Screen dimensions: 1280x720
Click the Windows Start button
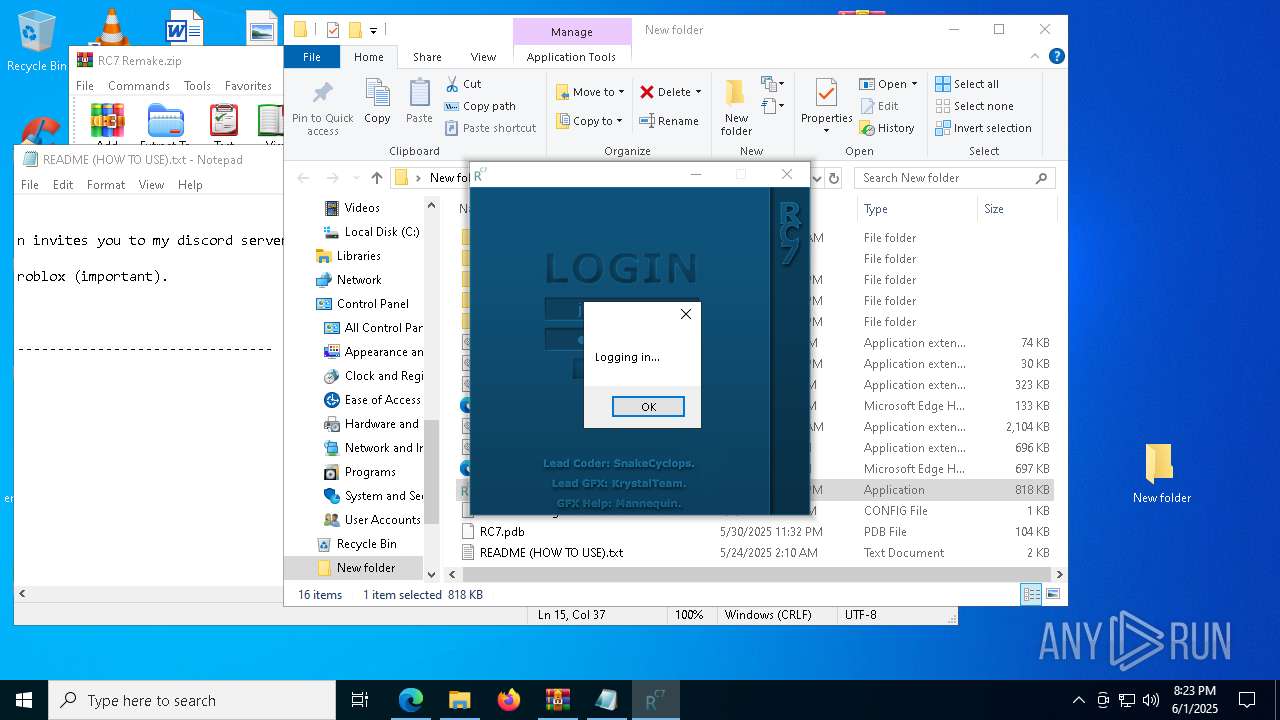(x=24, y=700)
